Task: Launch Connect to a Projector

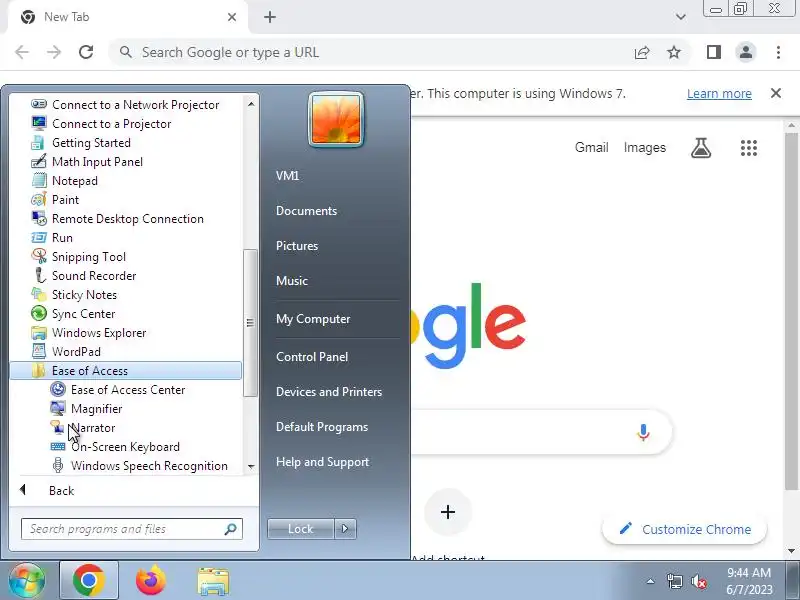Action: [102, 123]
